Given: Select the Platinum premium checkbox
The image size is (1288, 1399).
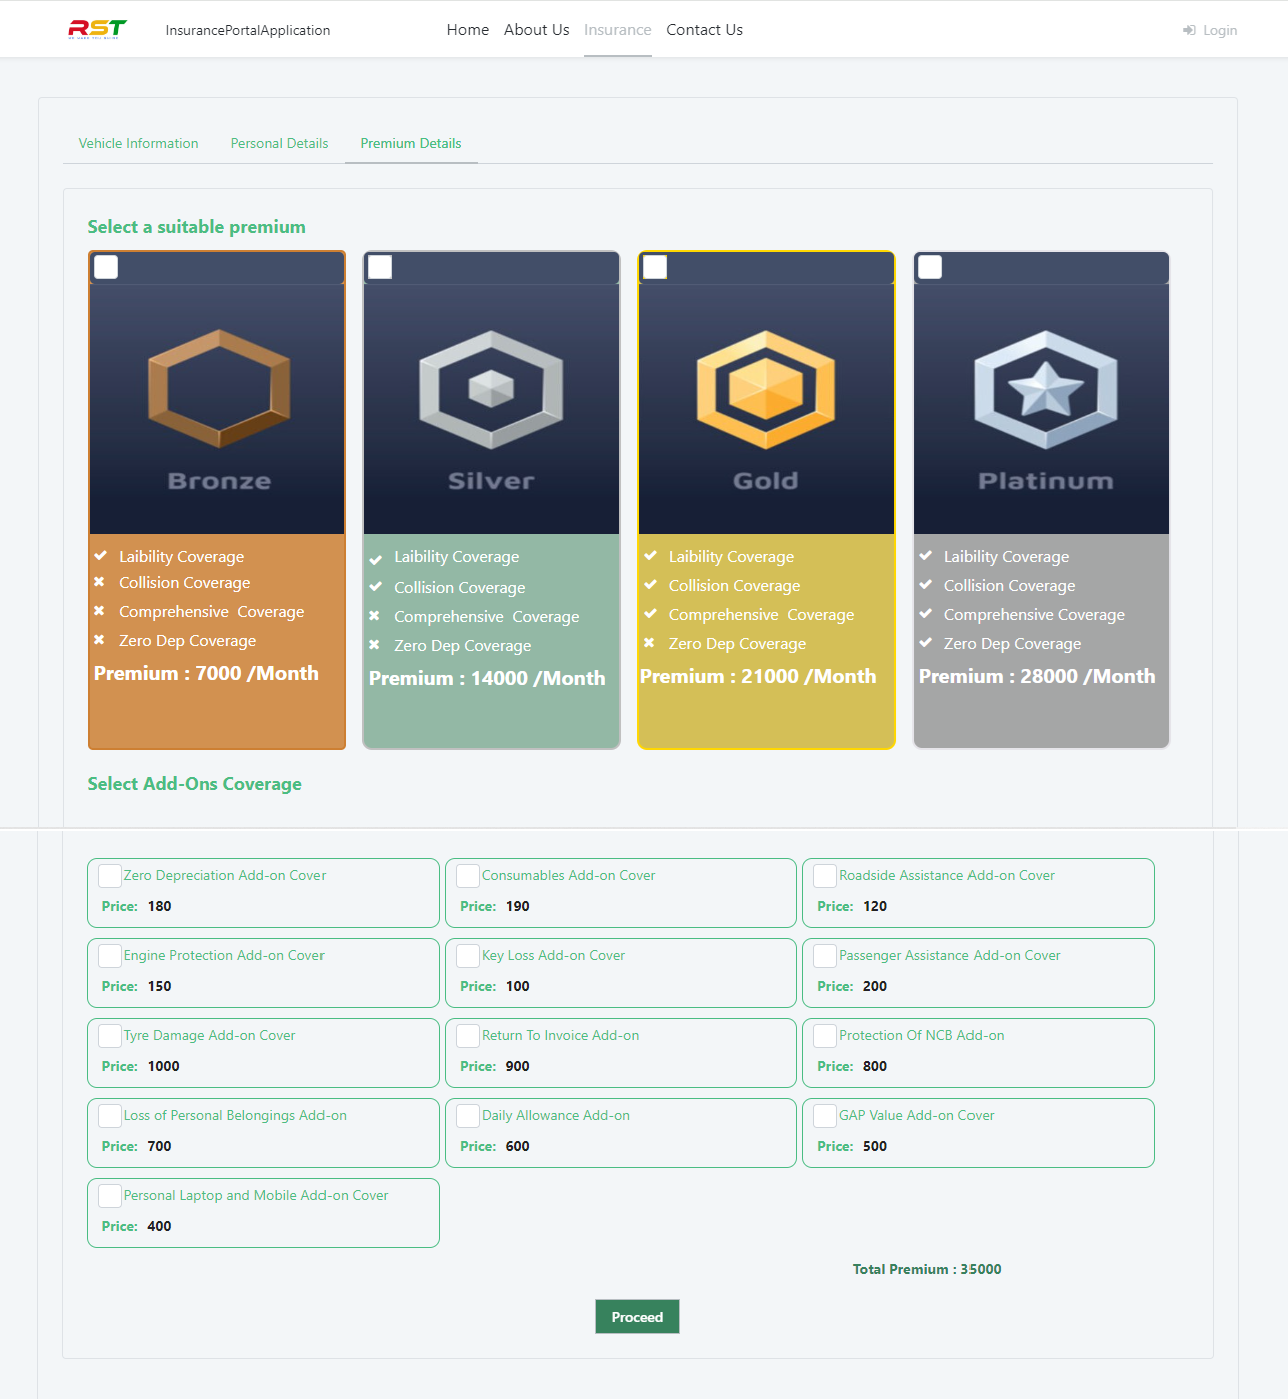Looking at the screenshot, I should [x=930, y=267].
